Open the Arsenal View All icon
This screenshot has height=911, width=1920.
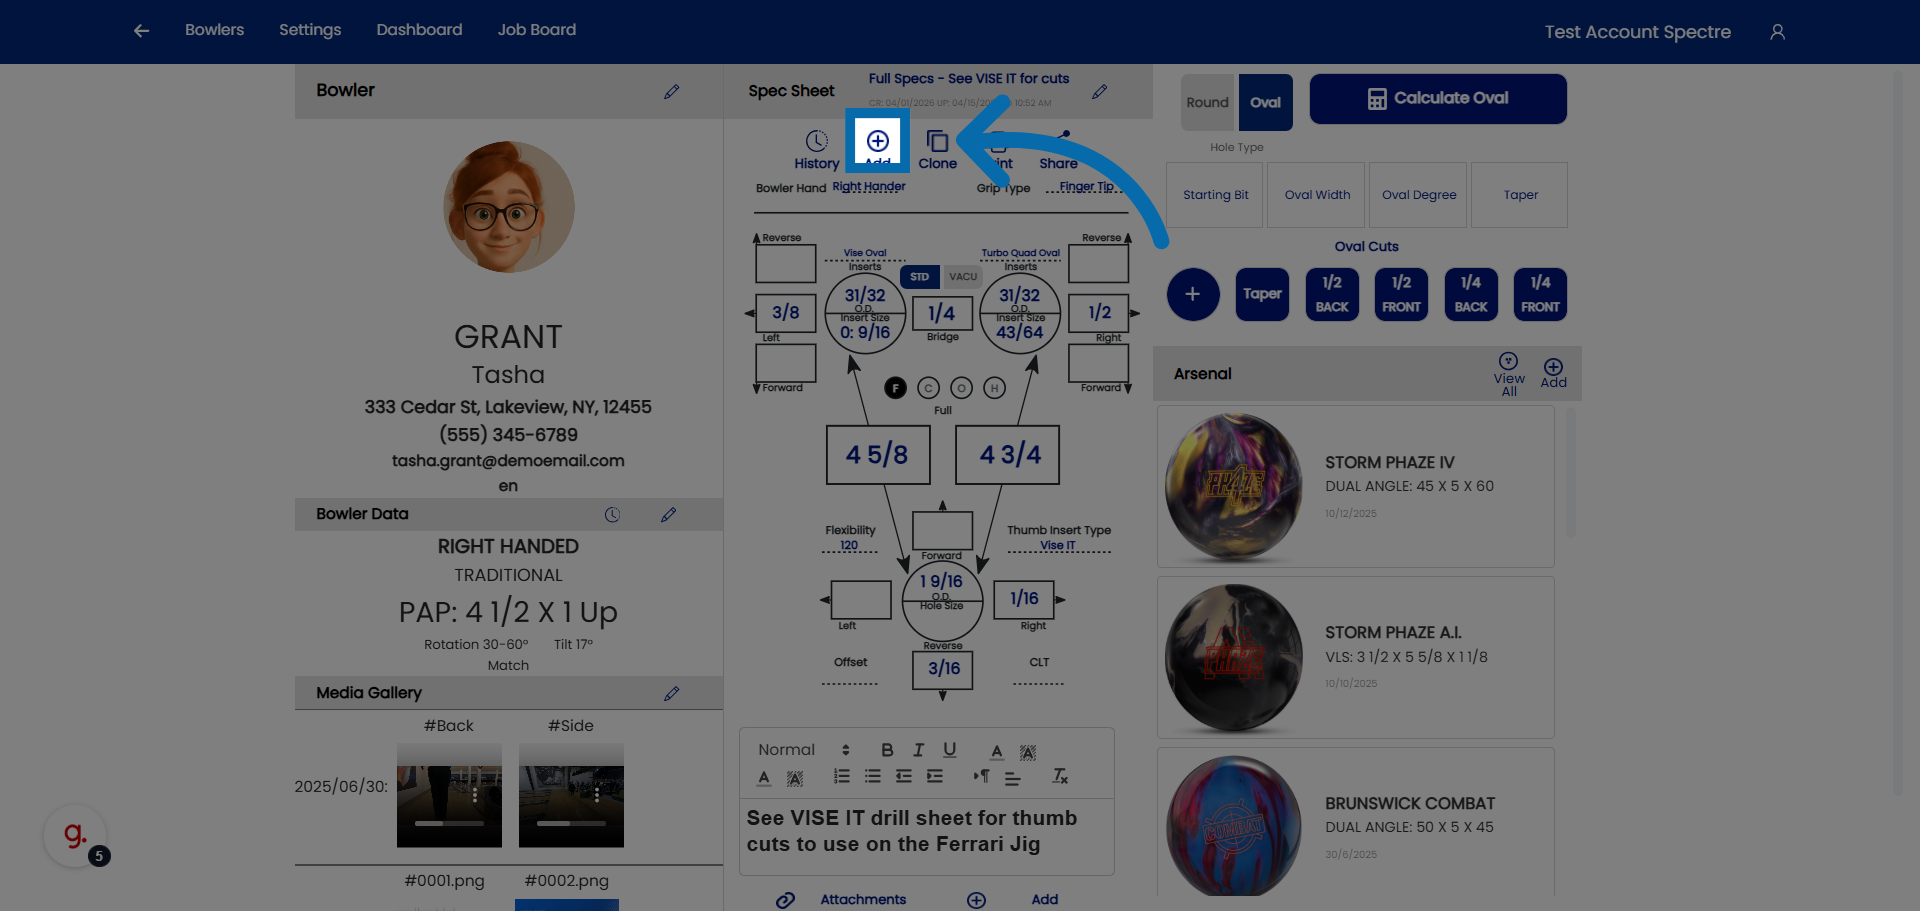[1508, 361]
